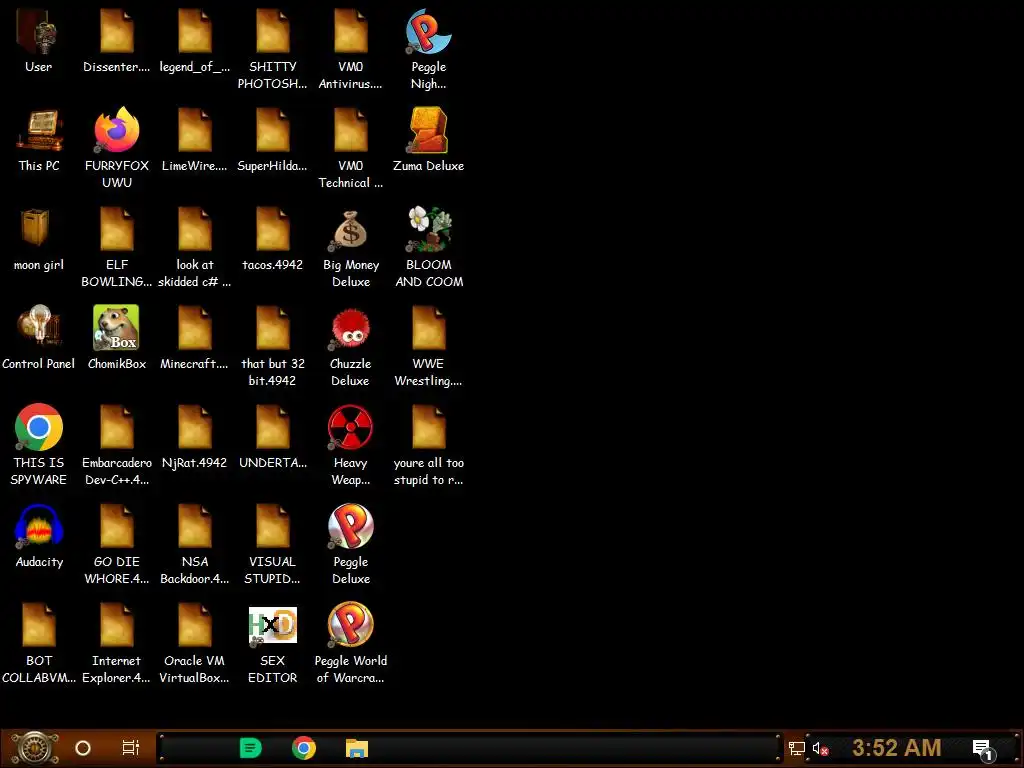Viewport: 1024px width, 768px height.
Task: Select legend_of_ file icon
Action: point(195,31)
